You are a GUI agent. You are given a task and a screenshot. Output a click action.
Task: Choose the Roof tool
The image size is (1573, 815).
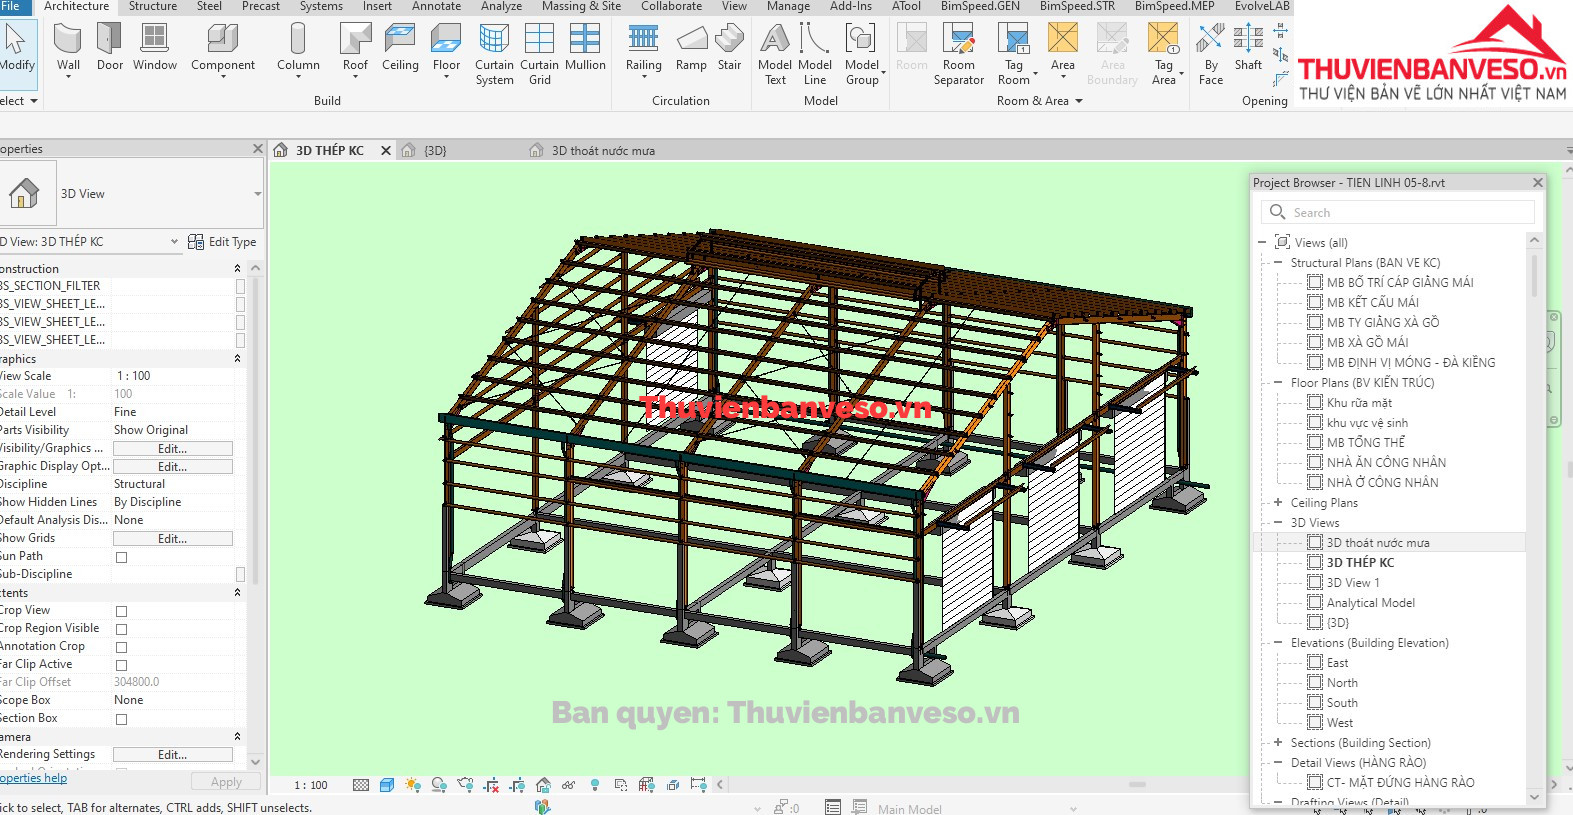[x=355, y=47]
